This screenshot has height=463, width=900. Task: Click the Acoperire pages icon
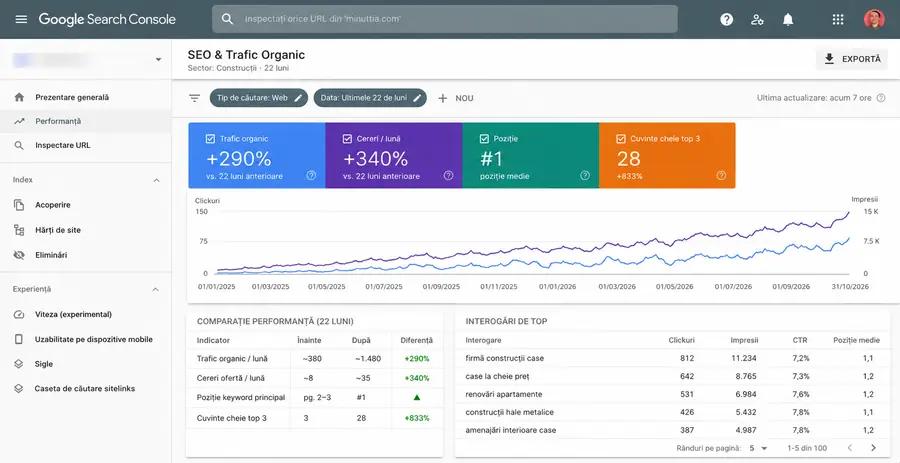pyautogui.click(x=19, y=205)
